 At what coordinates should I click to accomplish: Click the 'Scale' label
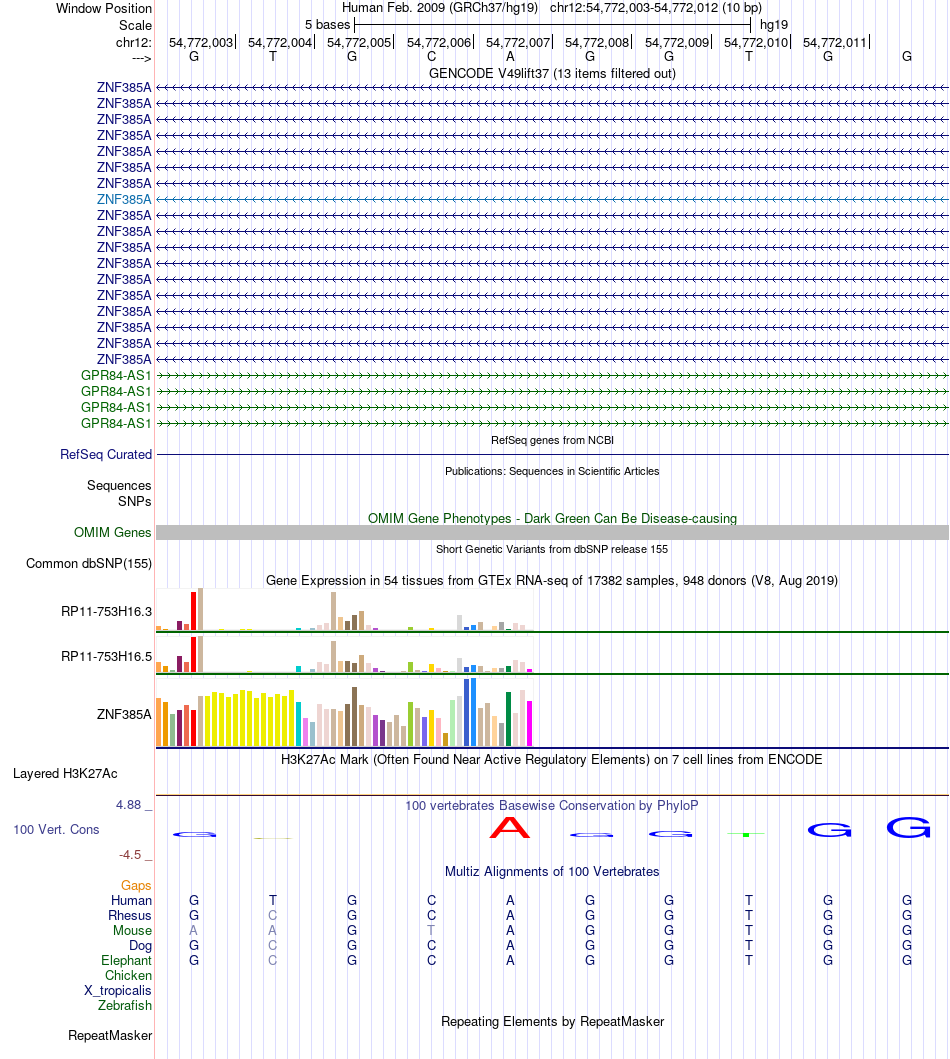[135, 25]
